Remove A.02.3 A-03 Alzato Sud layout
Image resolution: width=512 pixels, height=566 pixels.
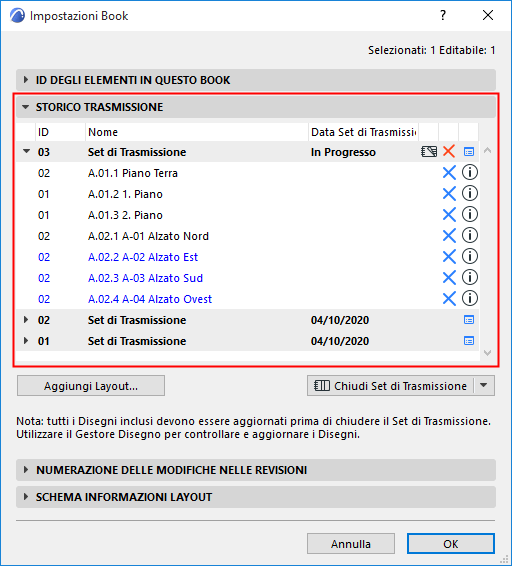click(449, 278)
